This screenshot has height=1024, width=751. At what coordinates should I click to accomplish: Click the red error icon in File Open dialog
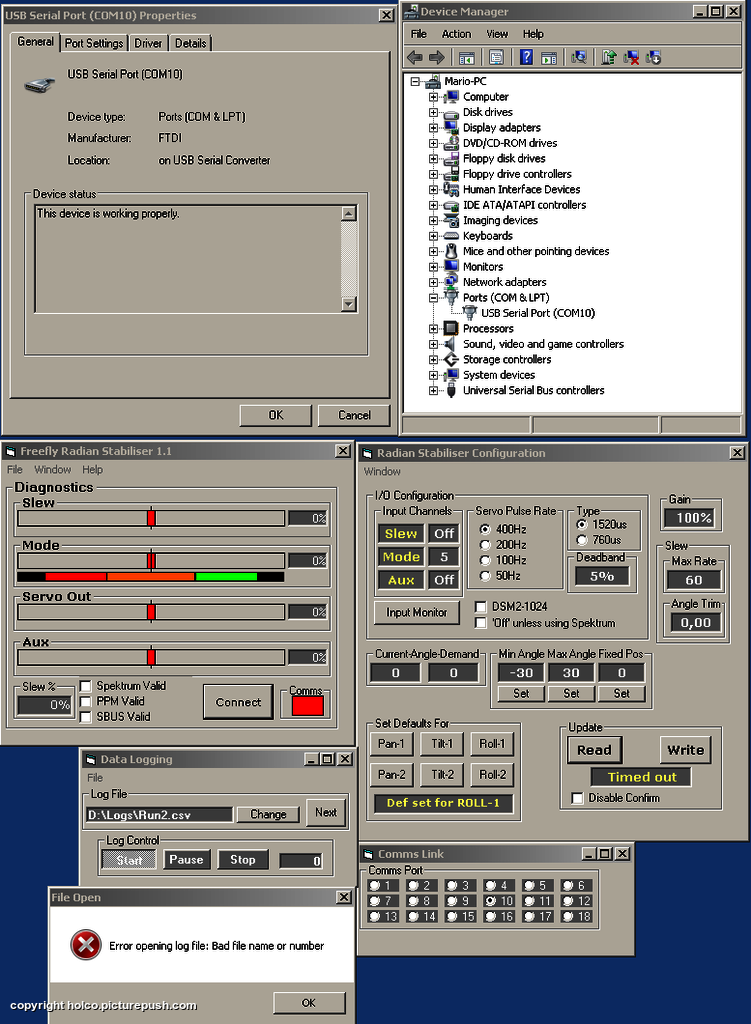point(86,945)
